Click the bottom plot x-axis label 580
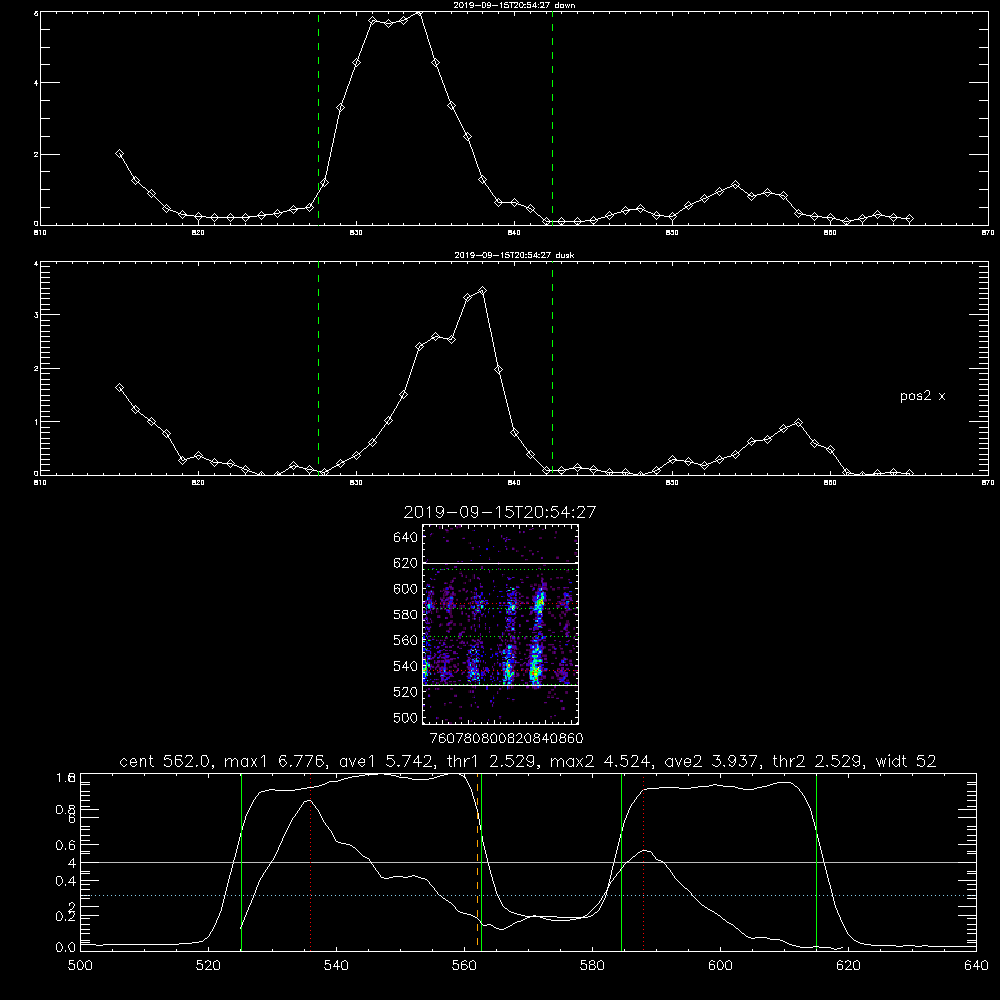 [x=592, y=966]
